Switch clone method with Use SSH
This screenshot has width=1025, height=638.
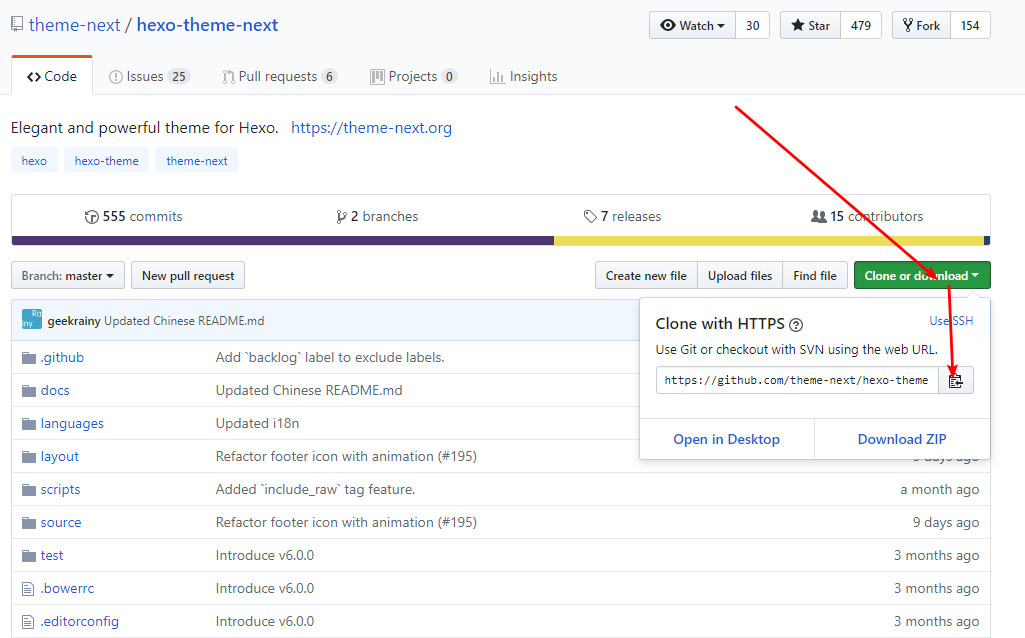(x=952, y=321)
